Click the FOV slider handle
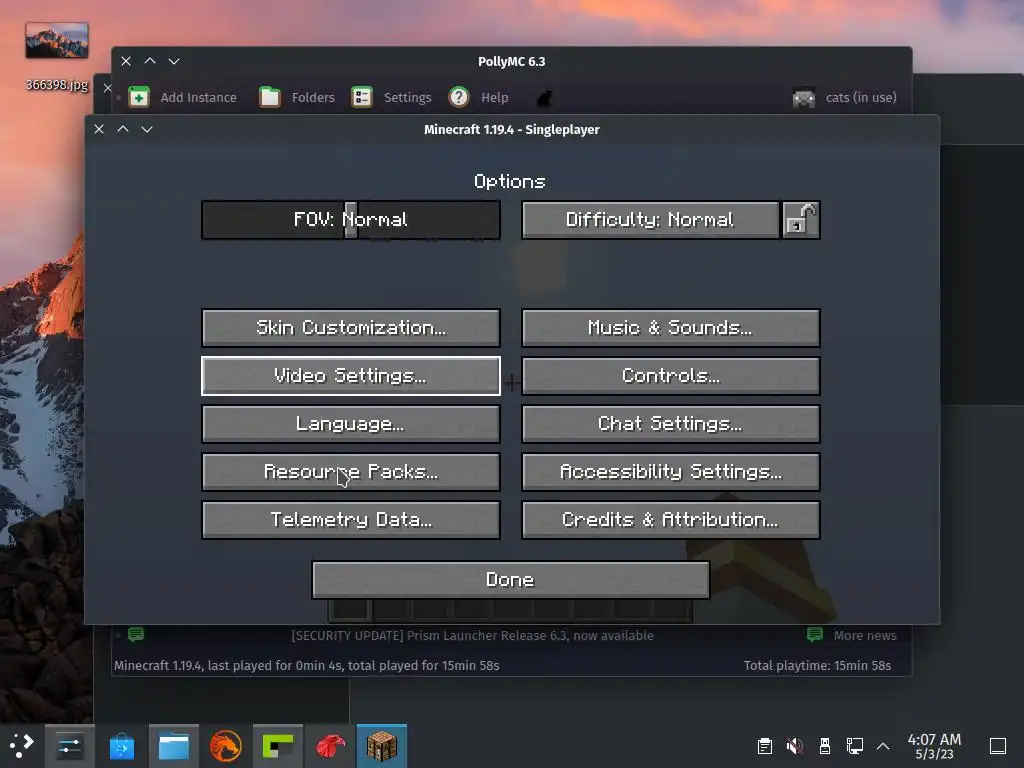The width and height of the screenshot is (1024, 768). pyautogui.click(x=351, y=219)
